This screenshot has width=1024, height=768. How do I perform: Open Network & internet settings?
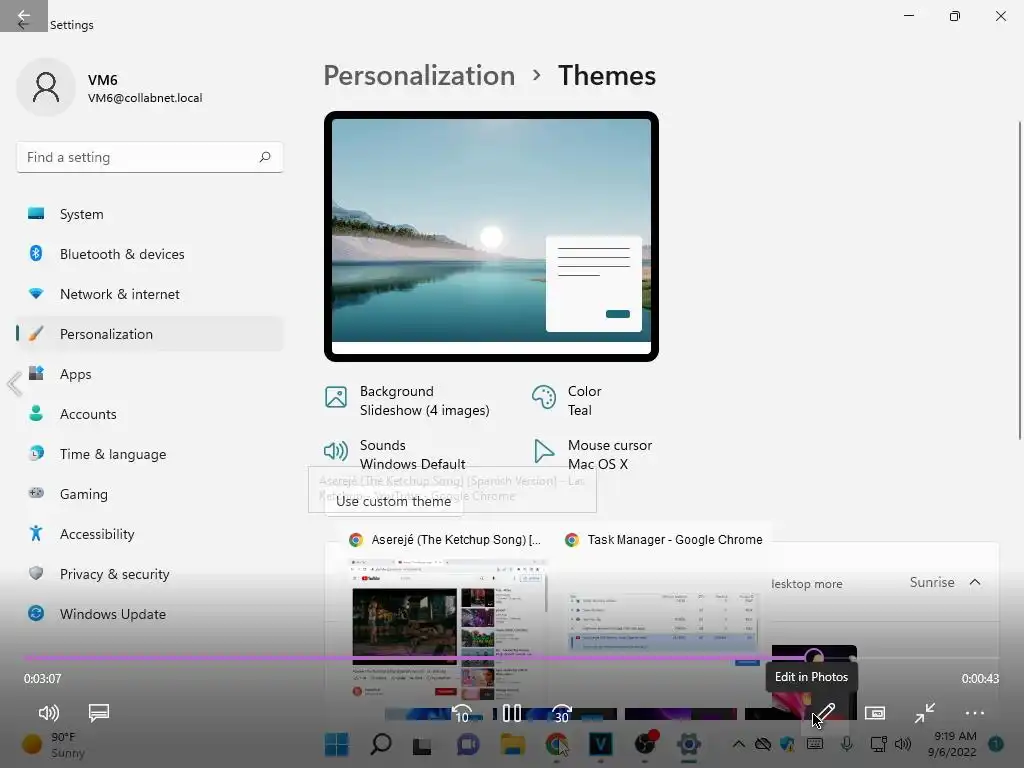click(x=150, y=294)
